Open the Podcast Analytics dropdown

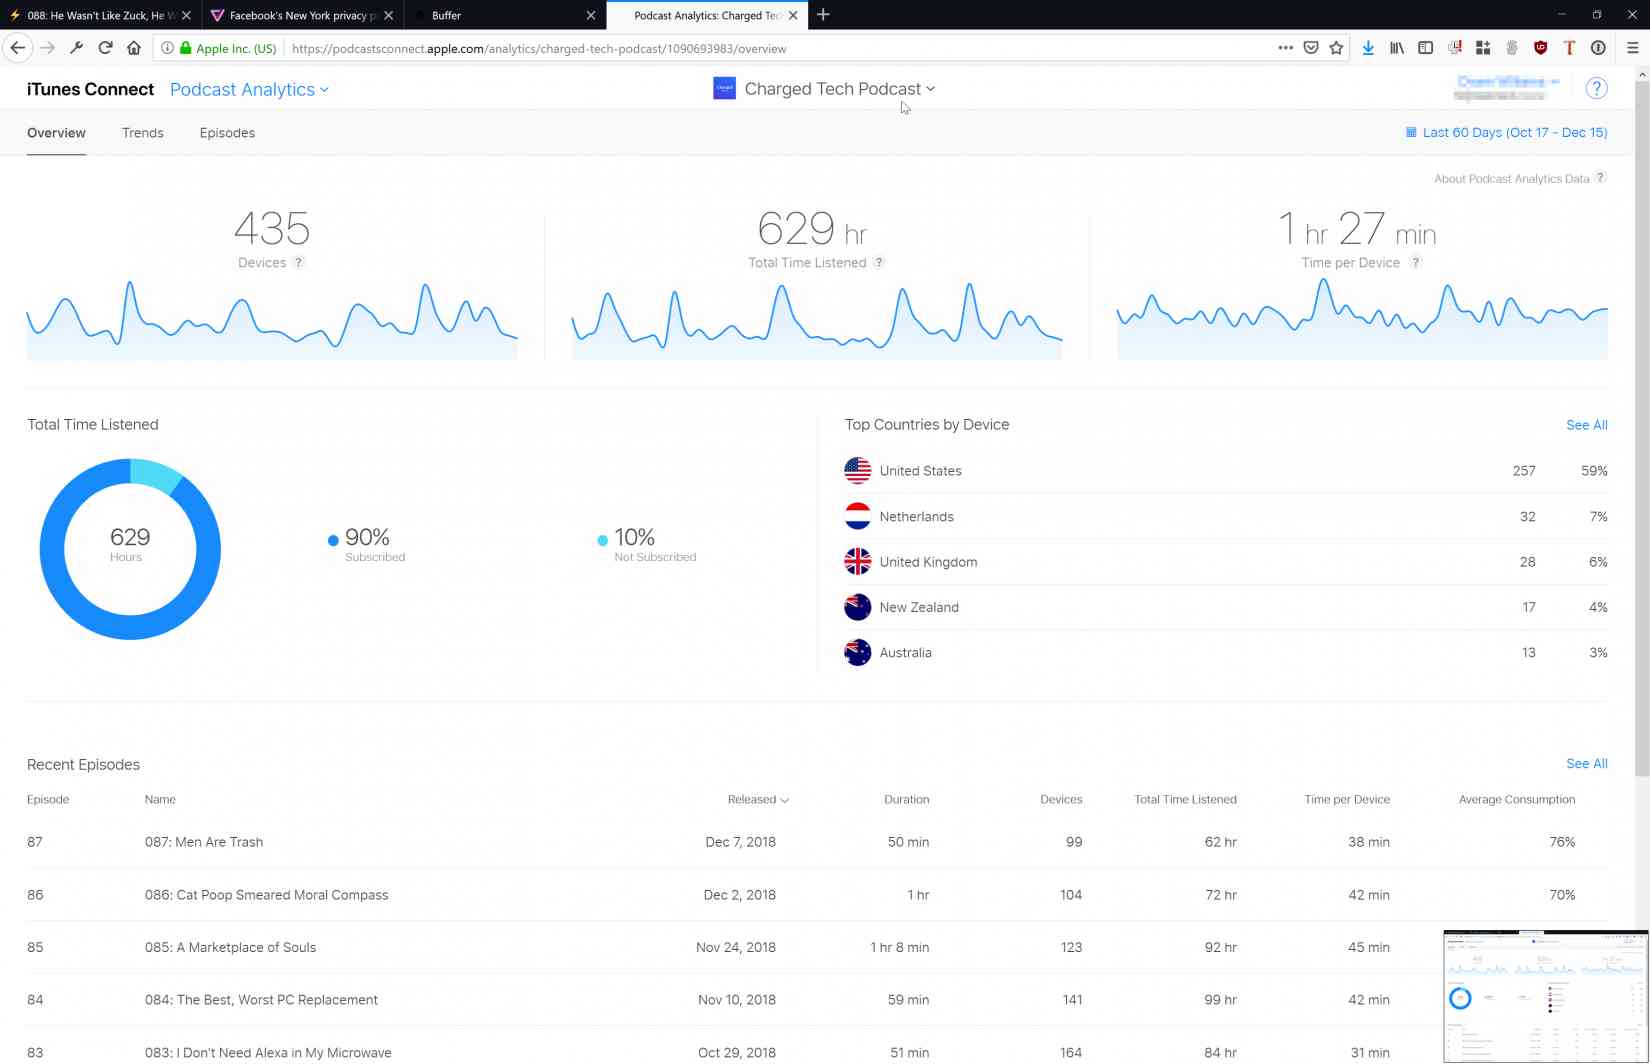(249, 90)
